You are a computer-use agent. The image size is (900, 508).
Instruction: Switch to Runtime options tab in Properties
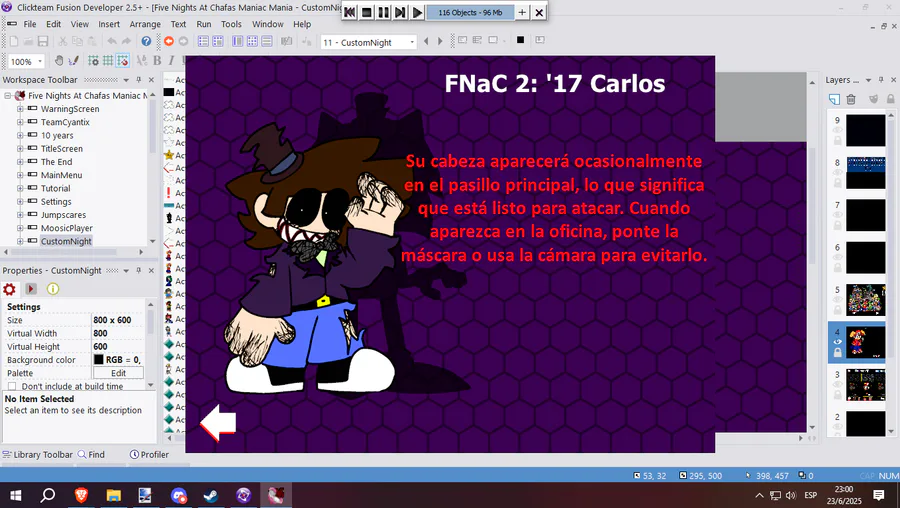(31, 289)
